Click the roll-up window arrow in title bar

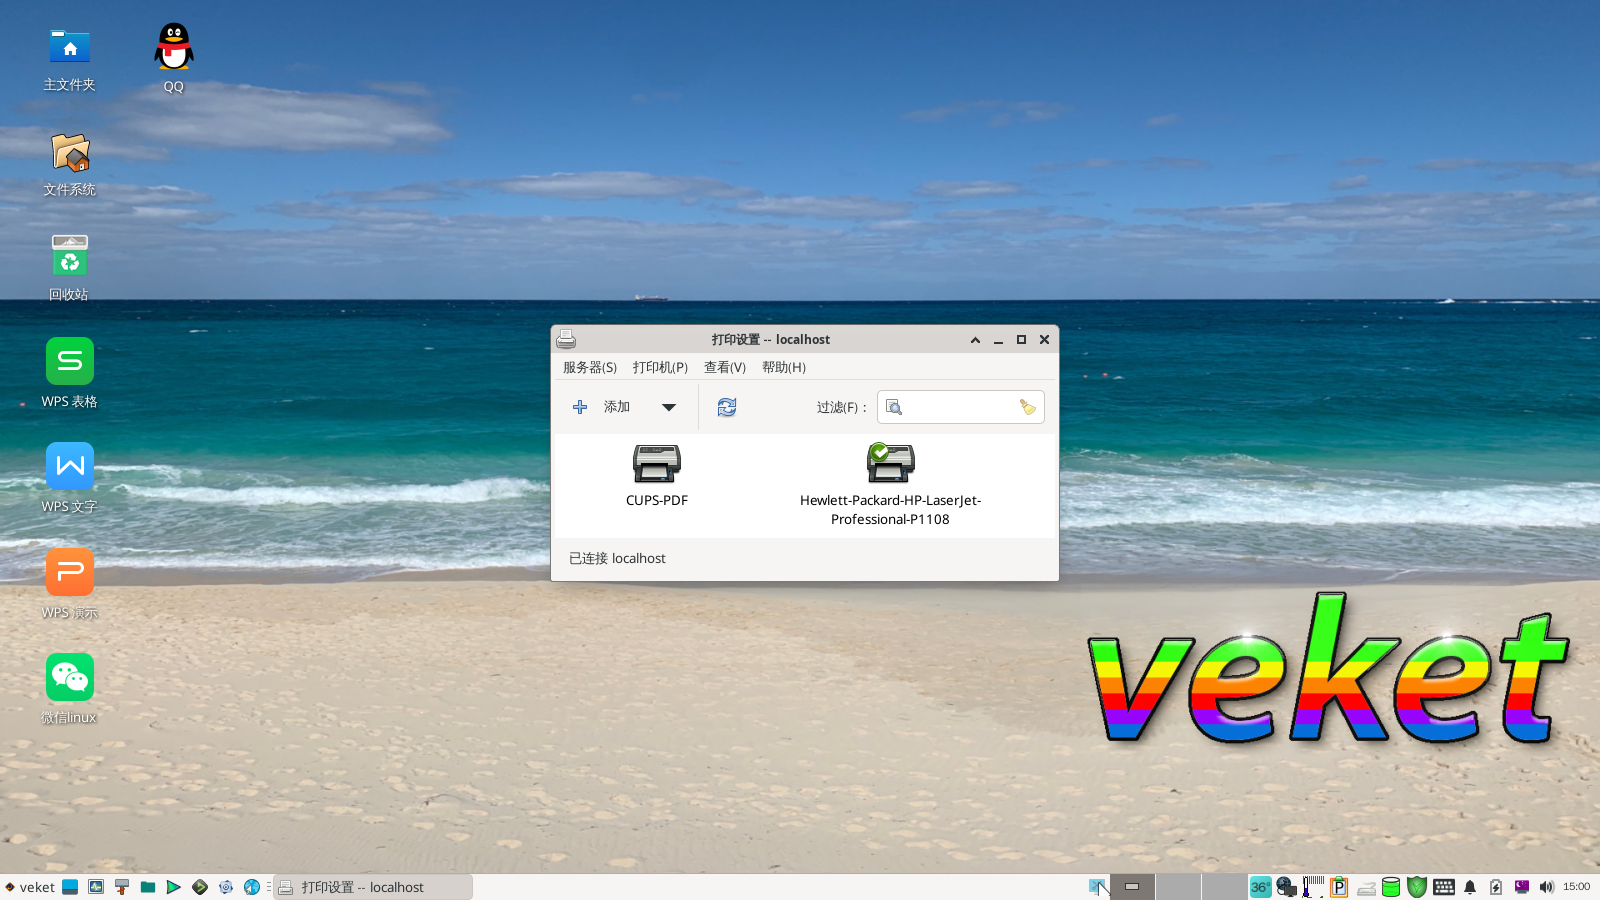point(975,340)
